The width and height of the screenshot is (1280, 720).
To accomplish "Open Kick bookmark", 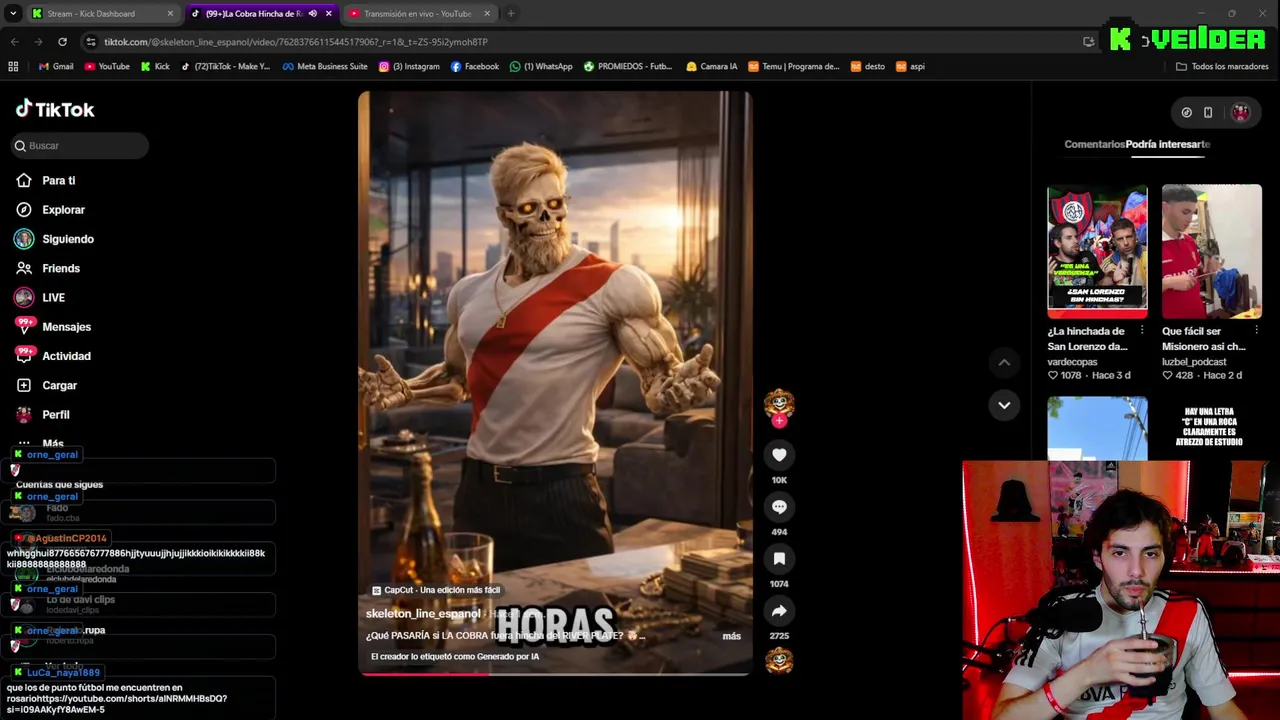I will (155, 67).
